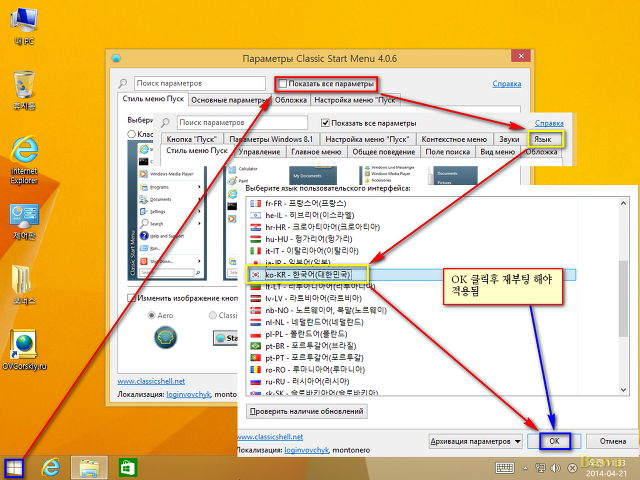Check the unchecked Показать все параметры box
Viewport: 640px width, 480px height.
click(x=282, y=84)
